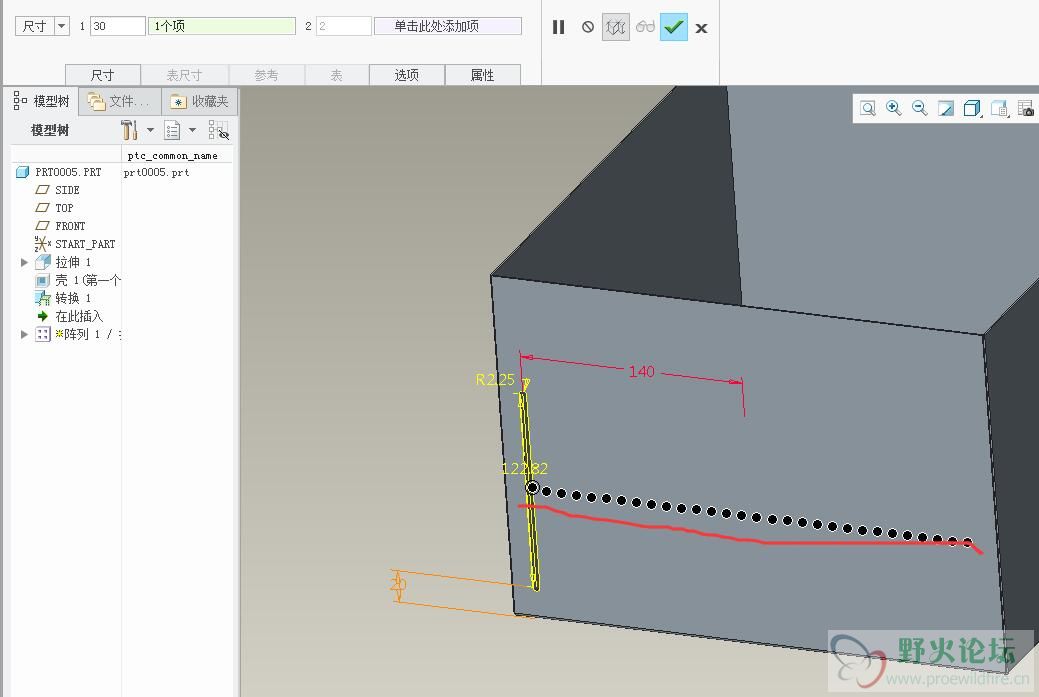This screenshot has height=697, width=1039.
Task: Accept the pattern with the green checkmark
Action: pos(674,27)
